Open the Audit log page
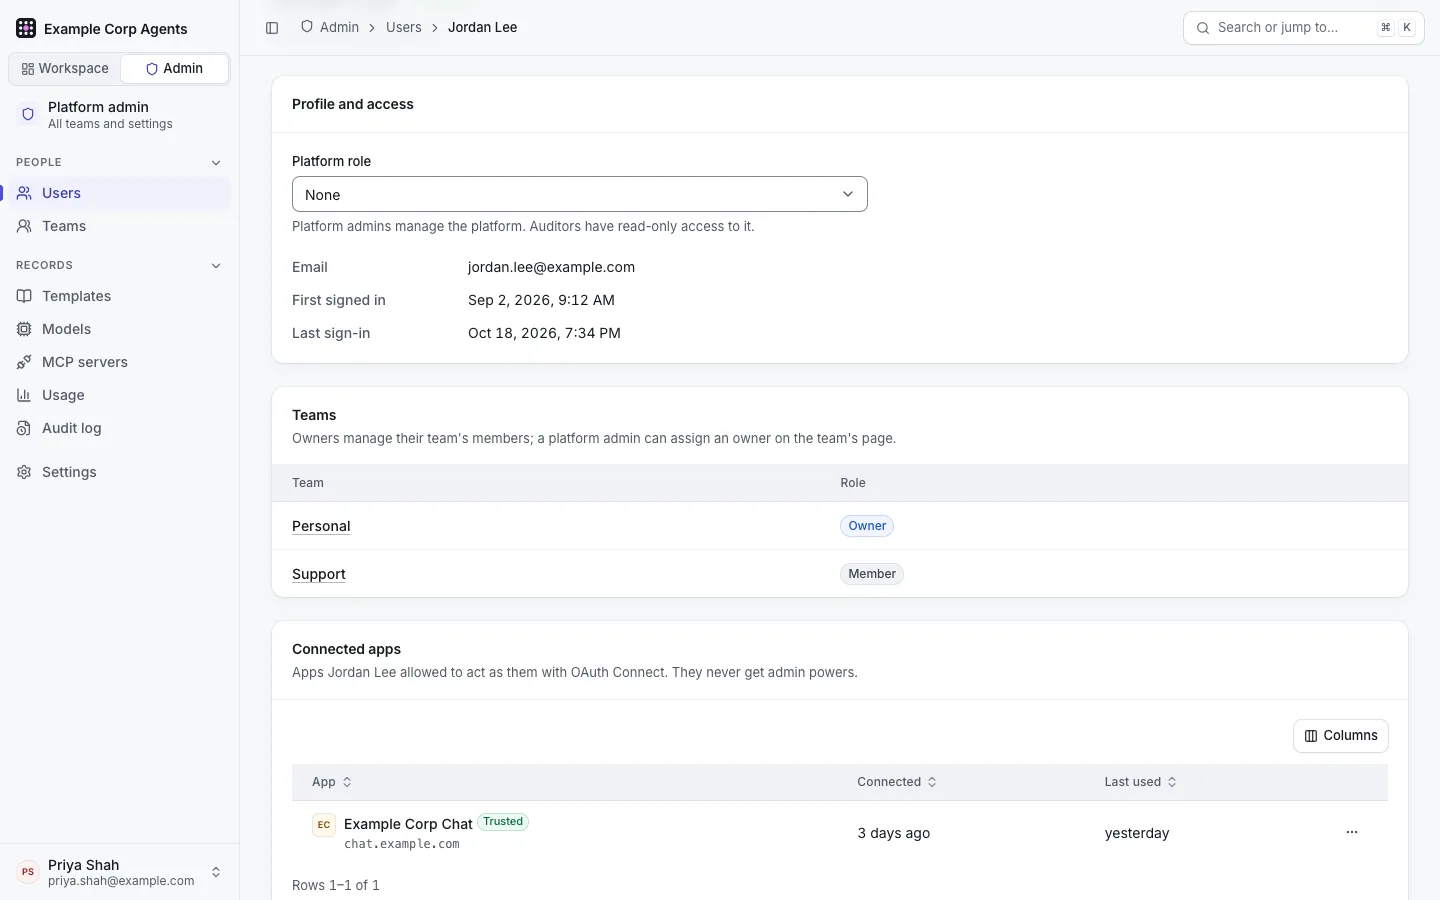Viewport: 1440px width, 900px height. click(x=120, y=428)
